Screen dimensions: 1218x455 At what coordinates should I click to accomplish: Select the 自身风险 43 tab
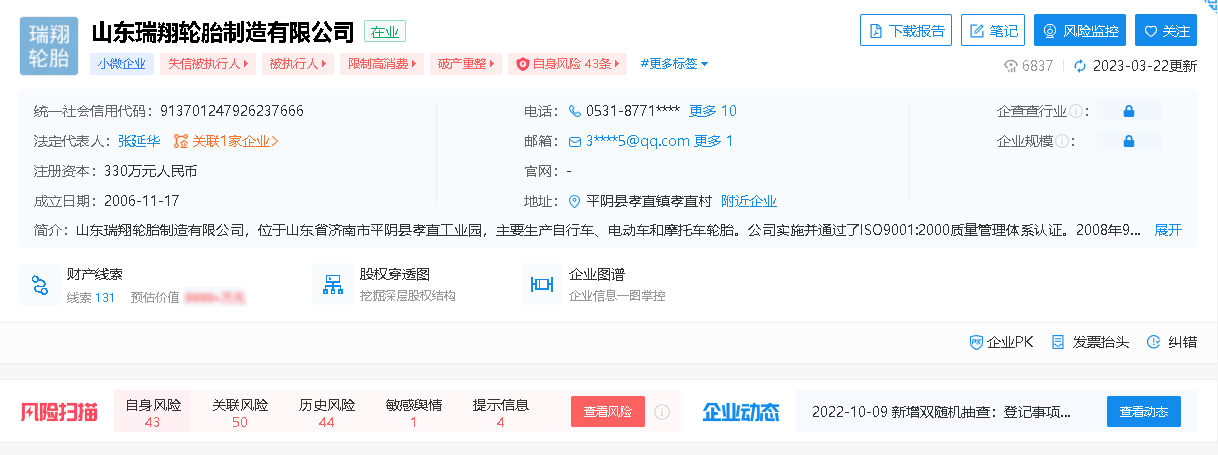pos(153,412)
